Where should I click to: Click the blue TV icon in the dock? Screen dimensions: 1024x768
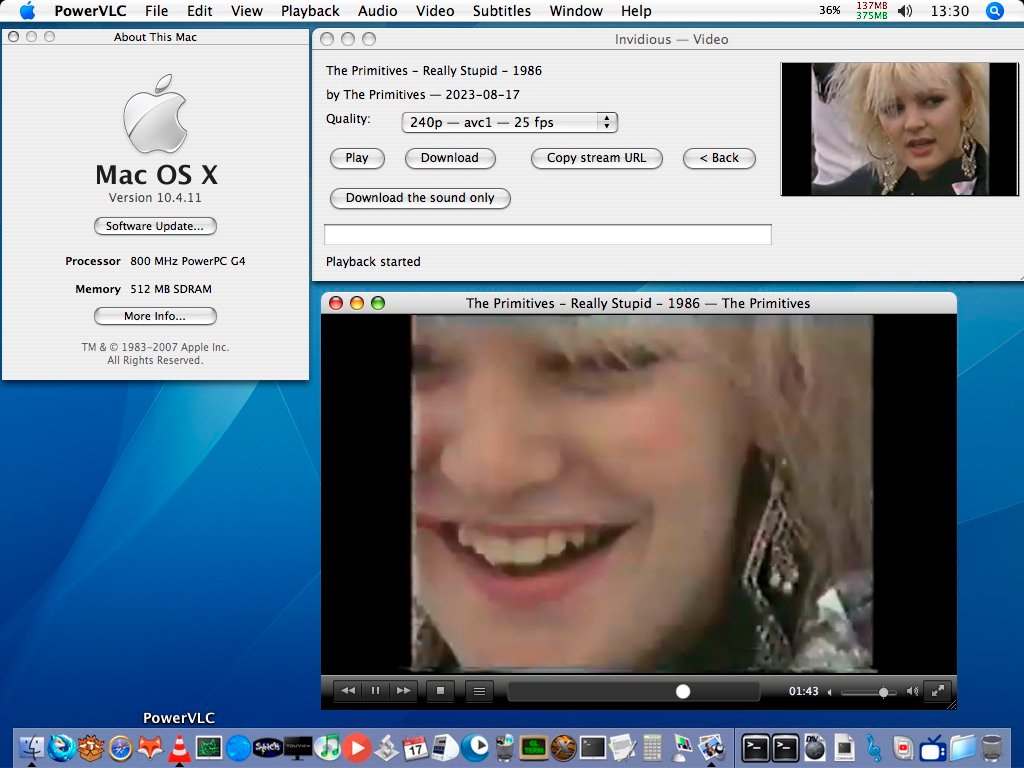[933, 748]
